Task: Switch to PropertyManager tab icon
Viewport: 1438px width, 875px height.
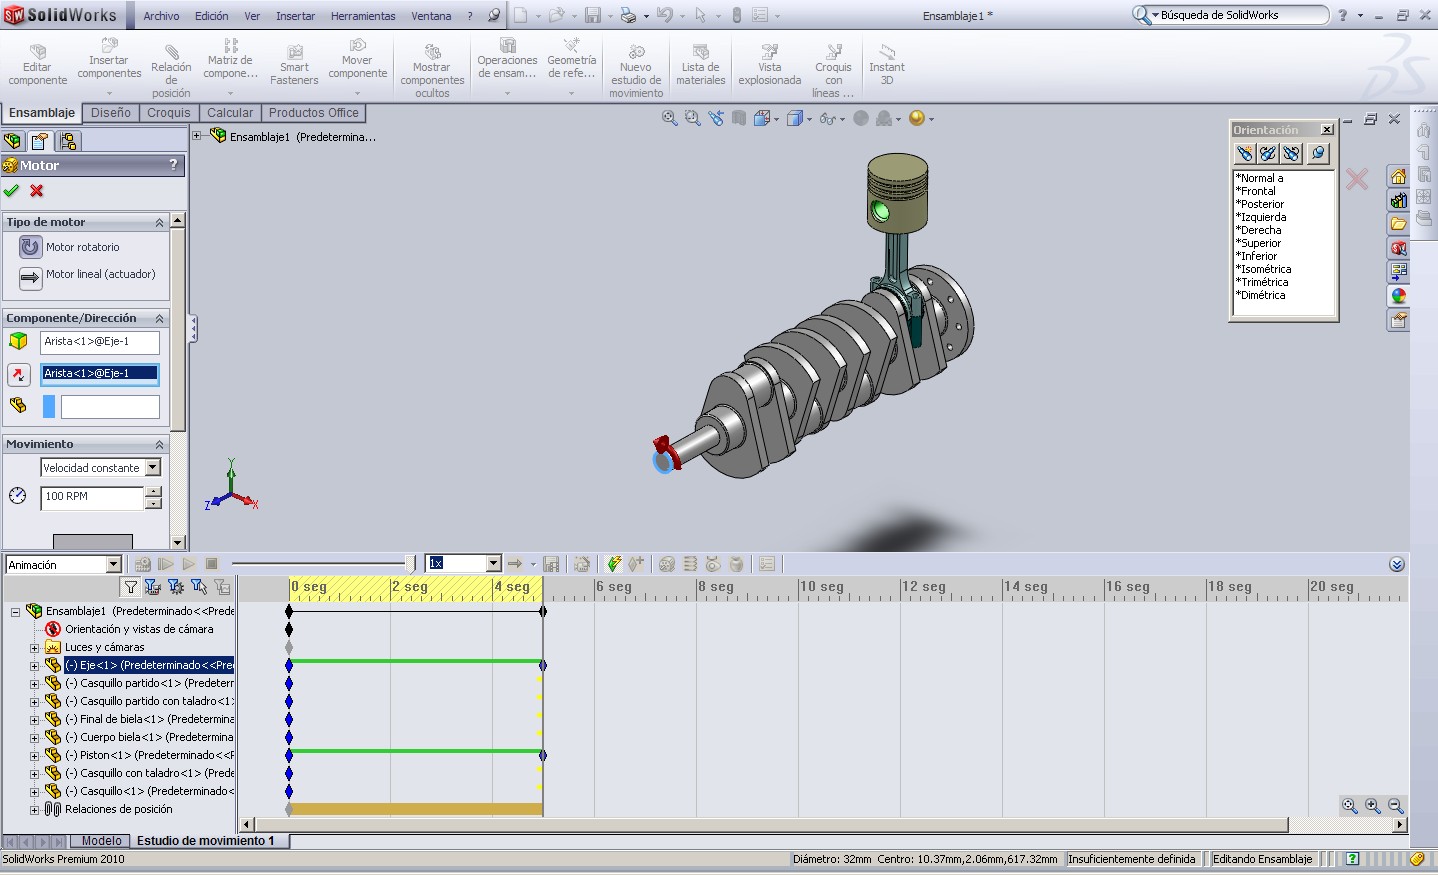Action: 40,141
